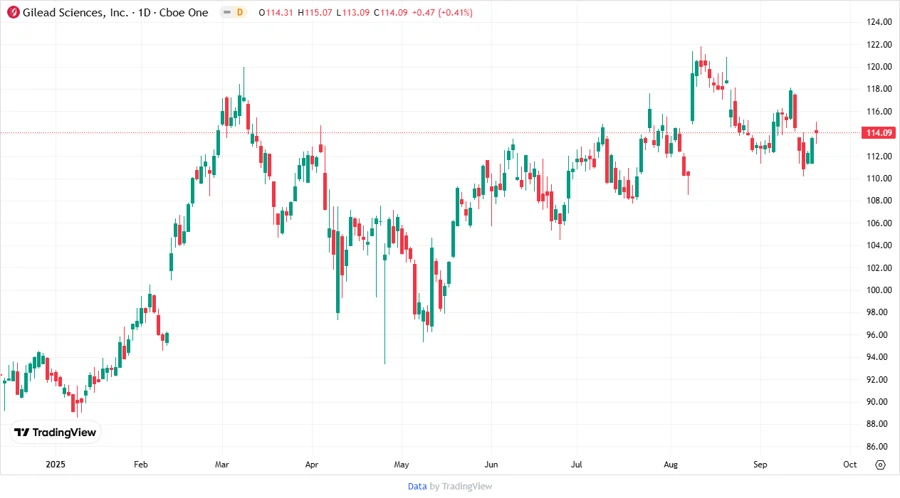Click the 104.00 price axis label
This screenshot has width=900, height=498.
(879, 245)
